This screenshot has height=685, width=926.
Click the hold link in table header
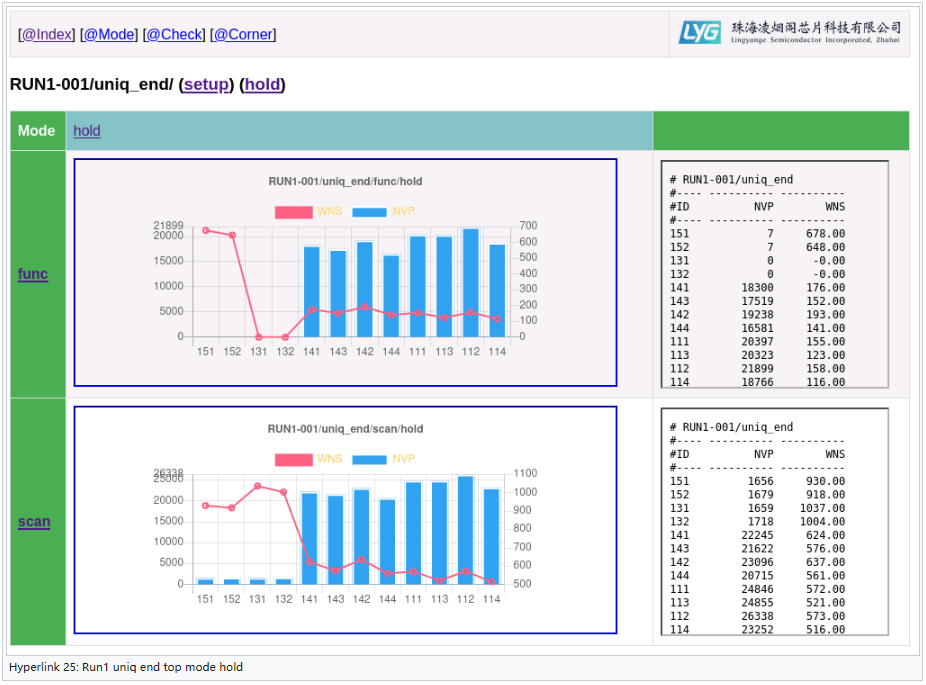pyautogui.click(x=87, y=131)
